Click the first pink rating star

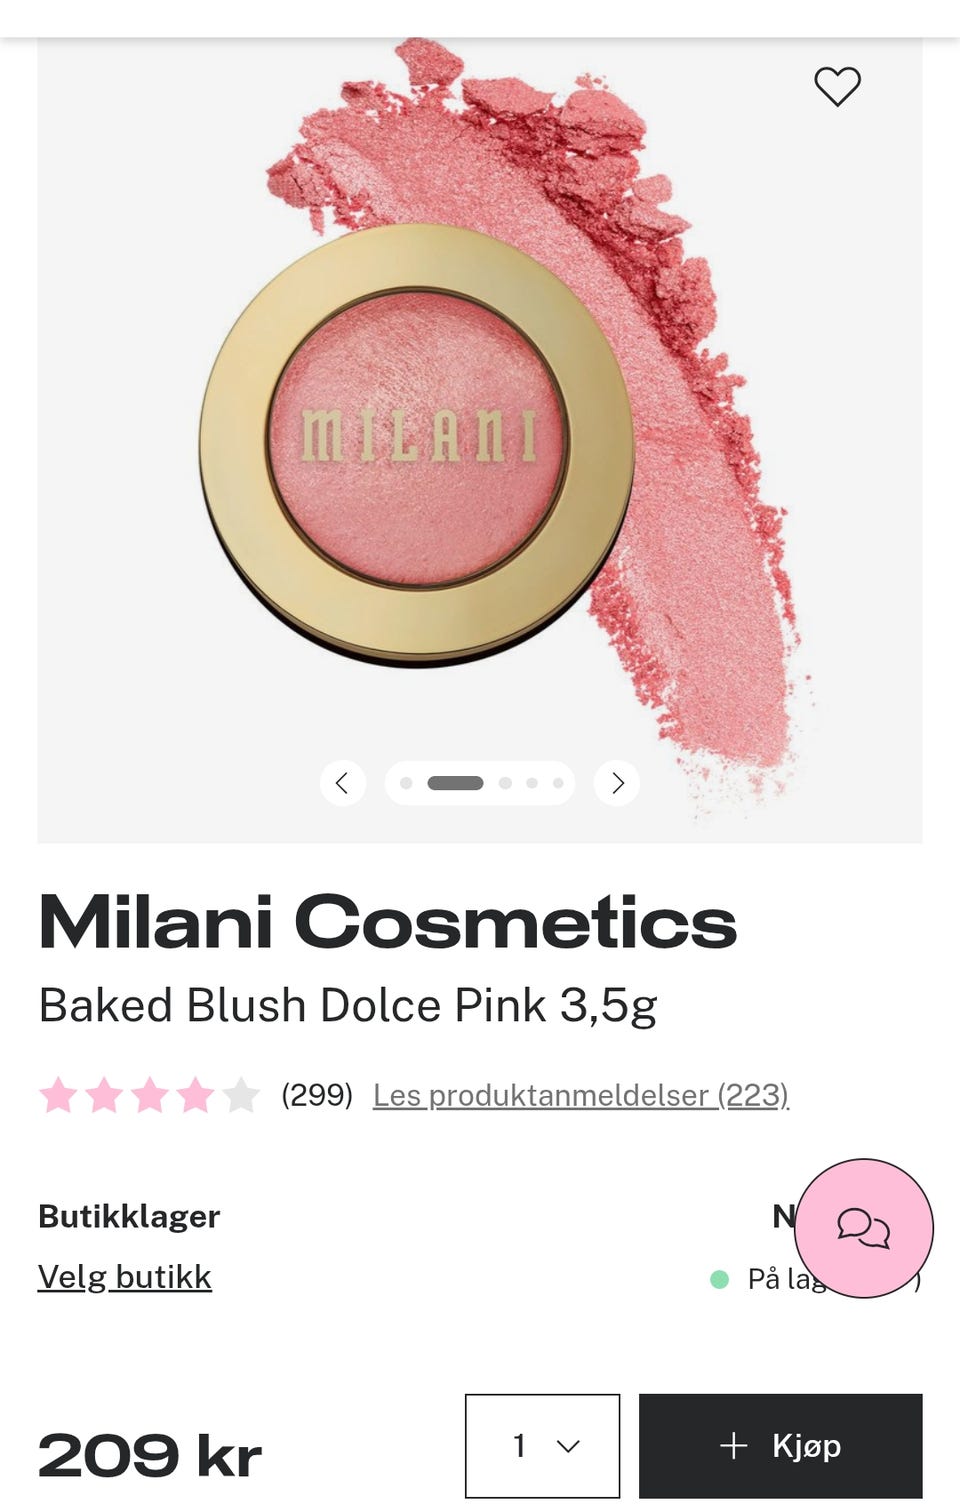58,1095
